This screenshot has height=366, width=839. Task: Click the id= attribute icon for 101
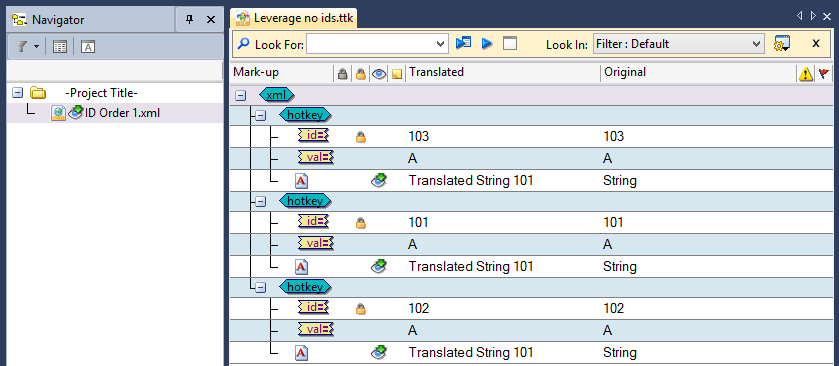pos(314,222)
